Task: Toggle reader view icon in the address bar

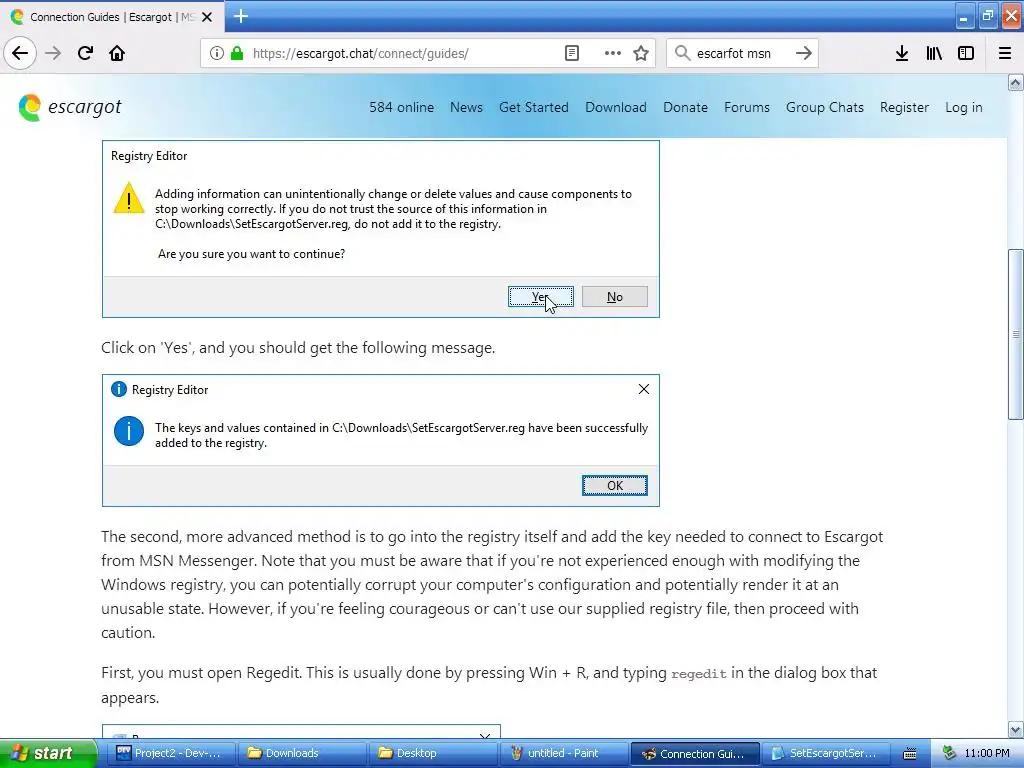Action: click(571, 53)
